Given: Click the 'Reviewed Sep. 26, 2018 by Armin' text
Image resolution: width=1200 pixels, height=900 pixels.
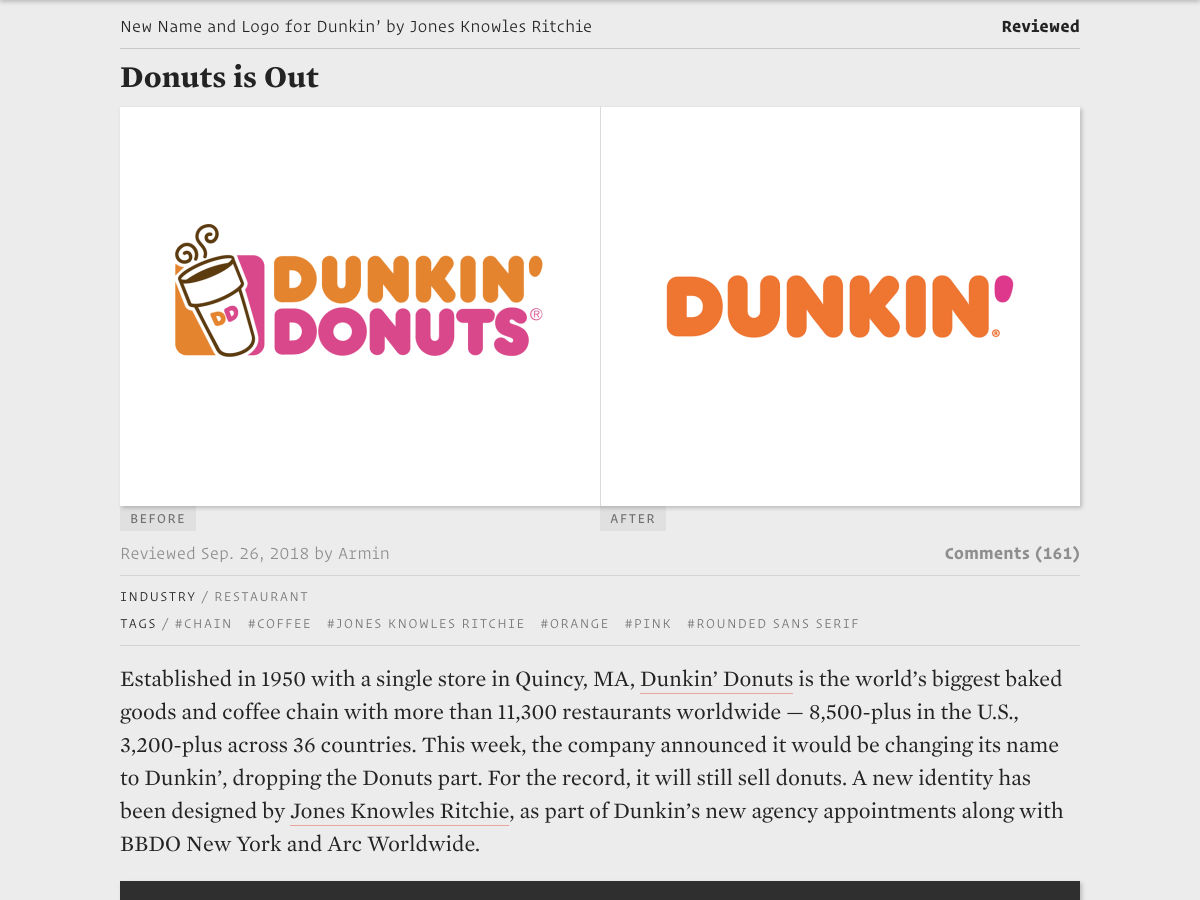Looking at the screenshot, I should coord(255,553).
